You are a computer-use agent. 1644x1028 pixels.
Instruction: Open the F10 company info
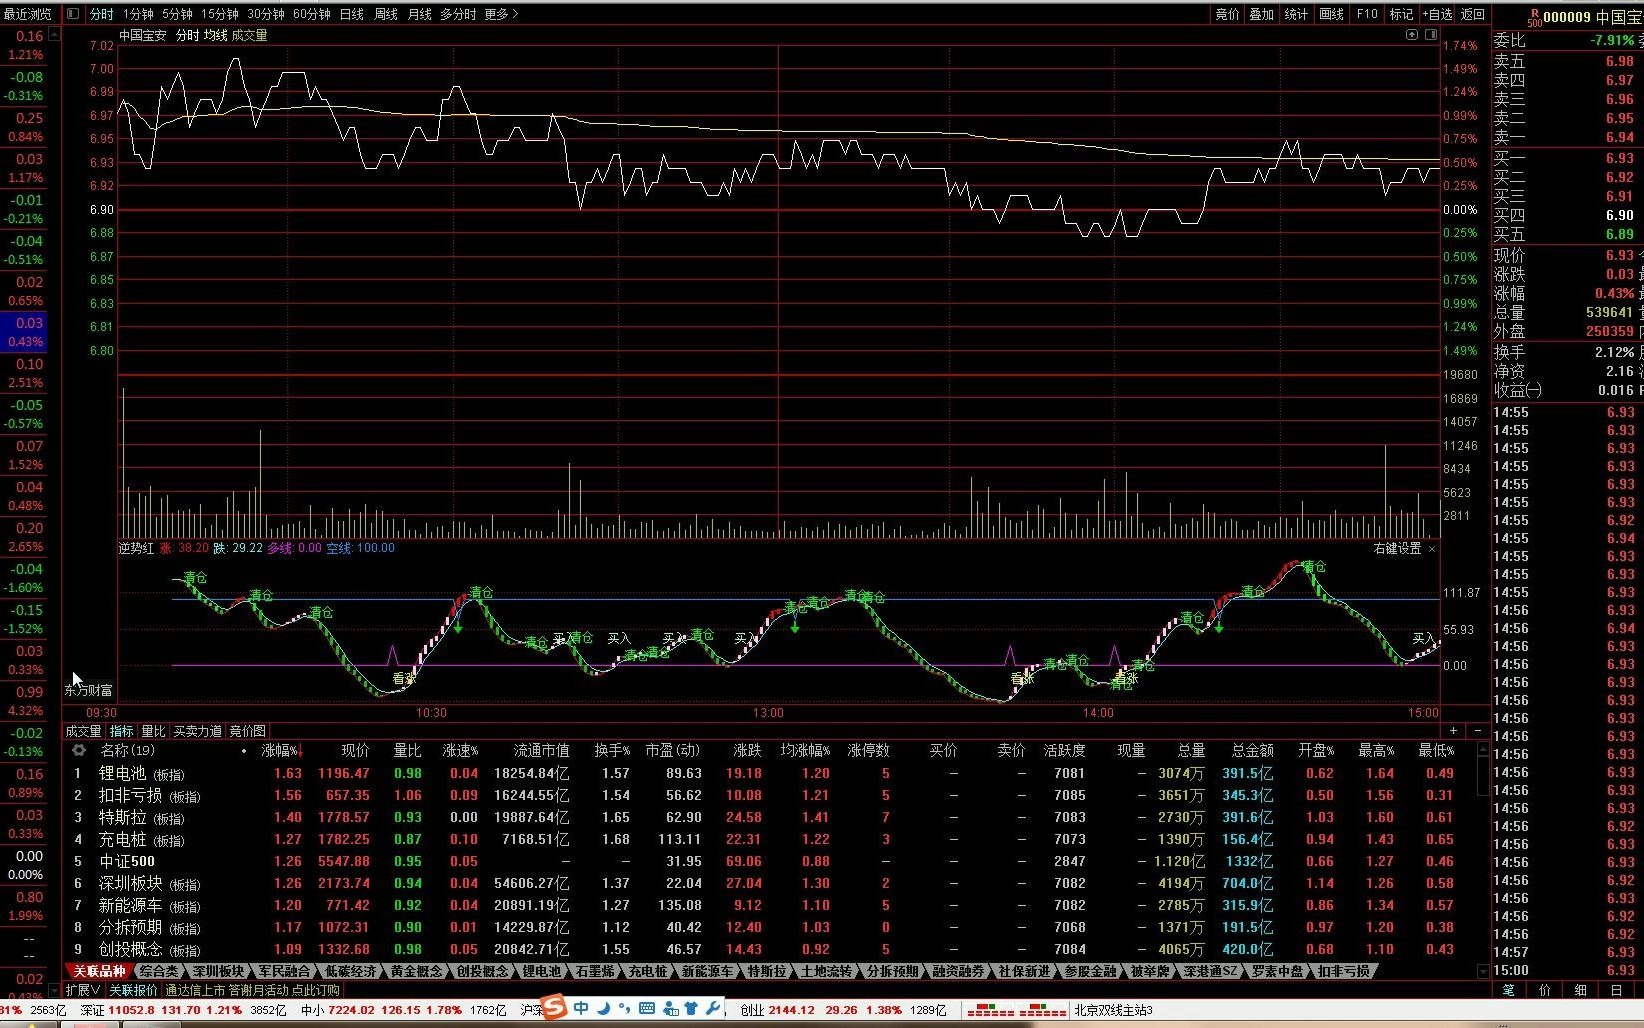1367,14
